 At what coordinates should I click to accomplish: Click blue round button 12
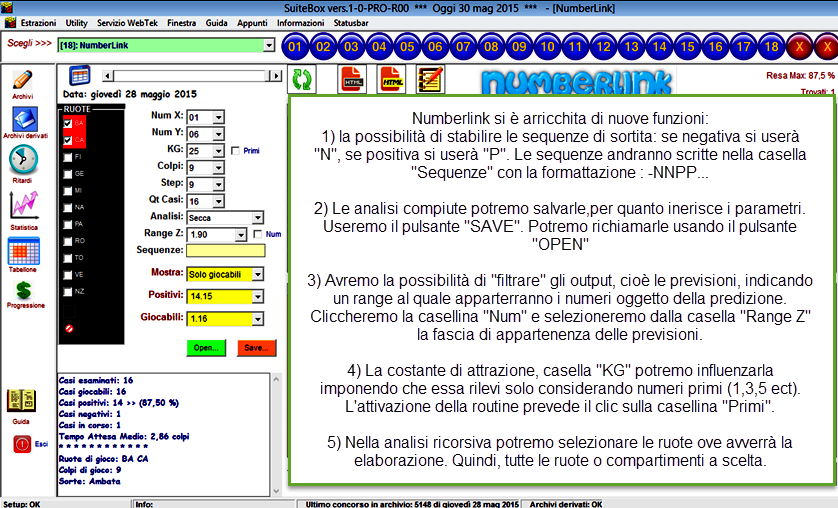click(x=603, y=46)
